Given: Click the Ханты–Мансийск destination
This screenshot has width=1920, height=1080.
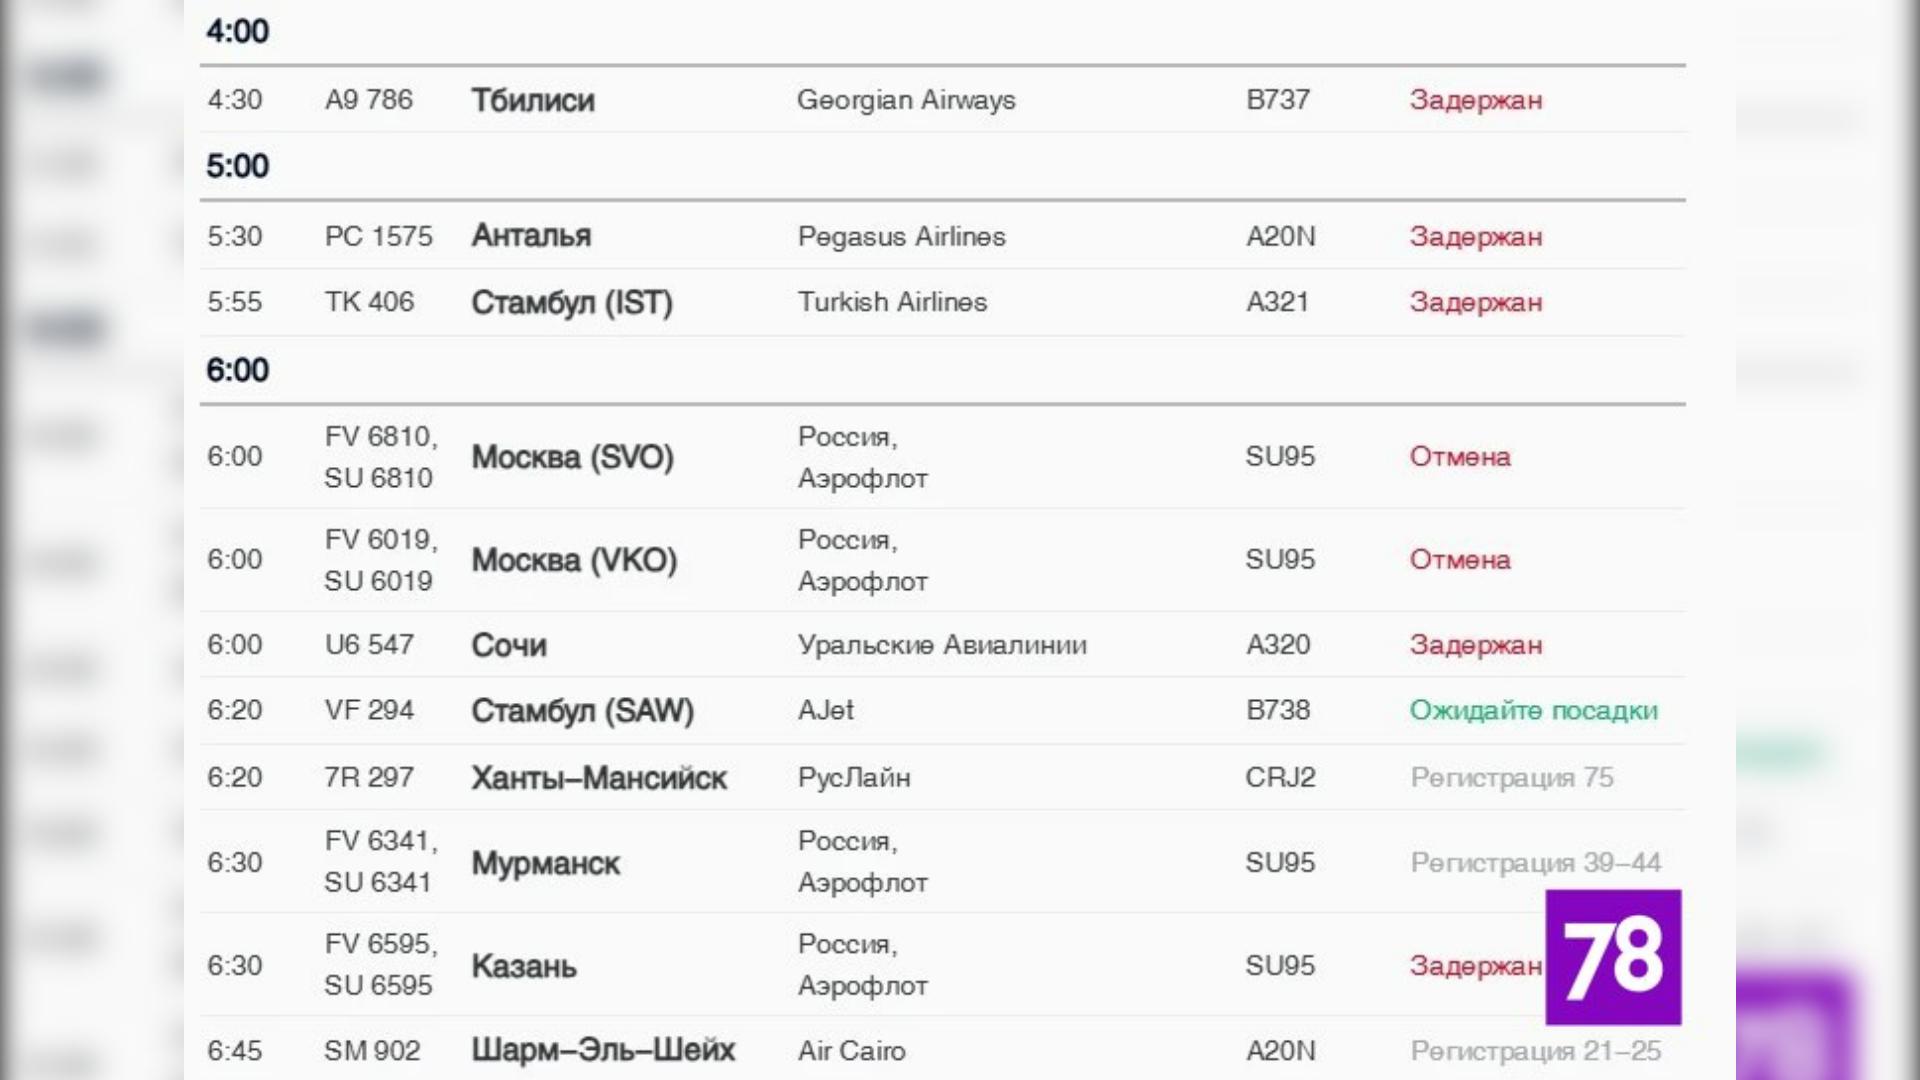Looking at the screenshot, I should pos(599,778).
